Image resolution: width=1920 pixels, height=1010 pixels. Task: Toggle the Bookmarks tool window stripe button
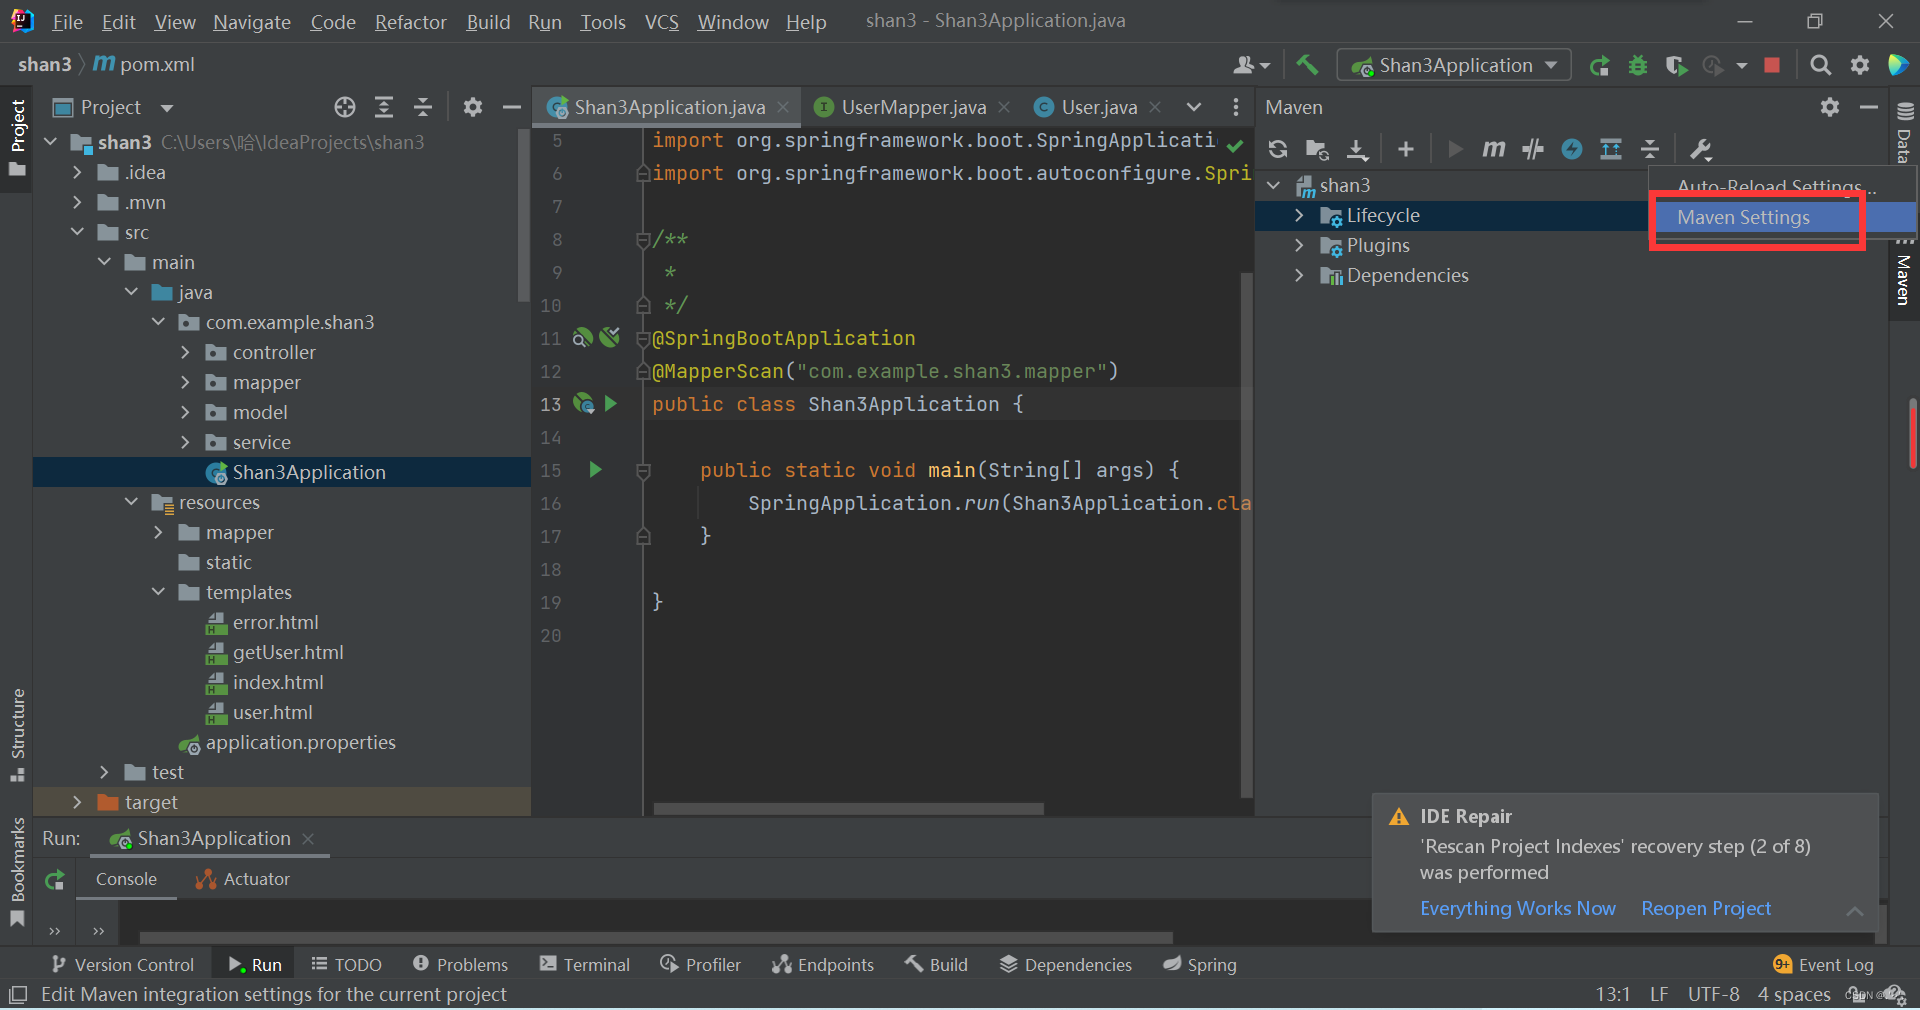[x=17, y=872]
